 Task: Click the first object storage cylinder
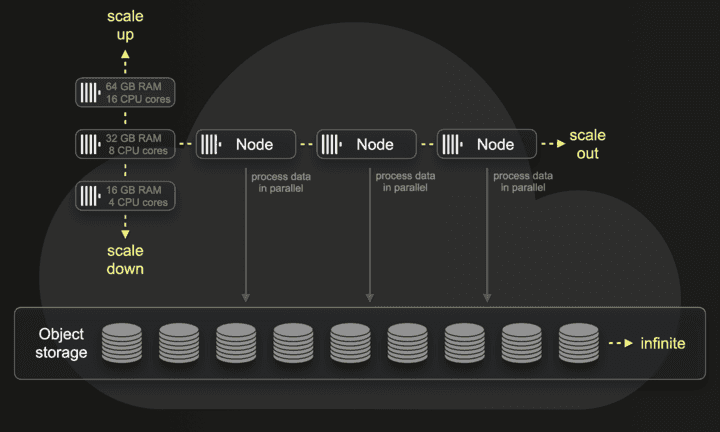(x=122, y=343)
